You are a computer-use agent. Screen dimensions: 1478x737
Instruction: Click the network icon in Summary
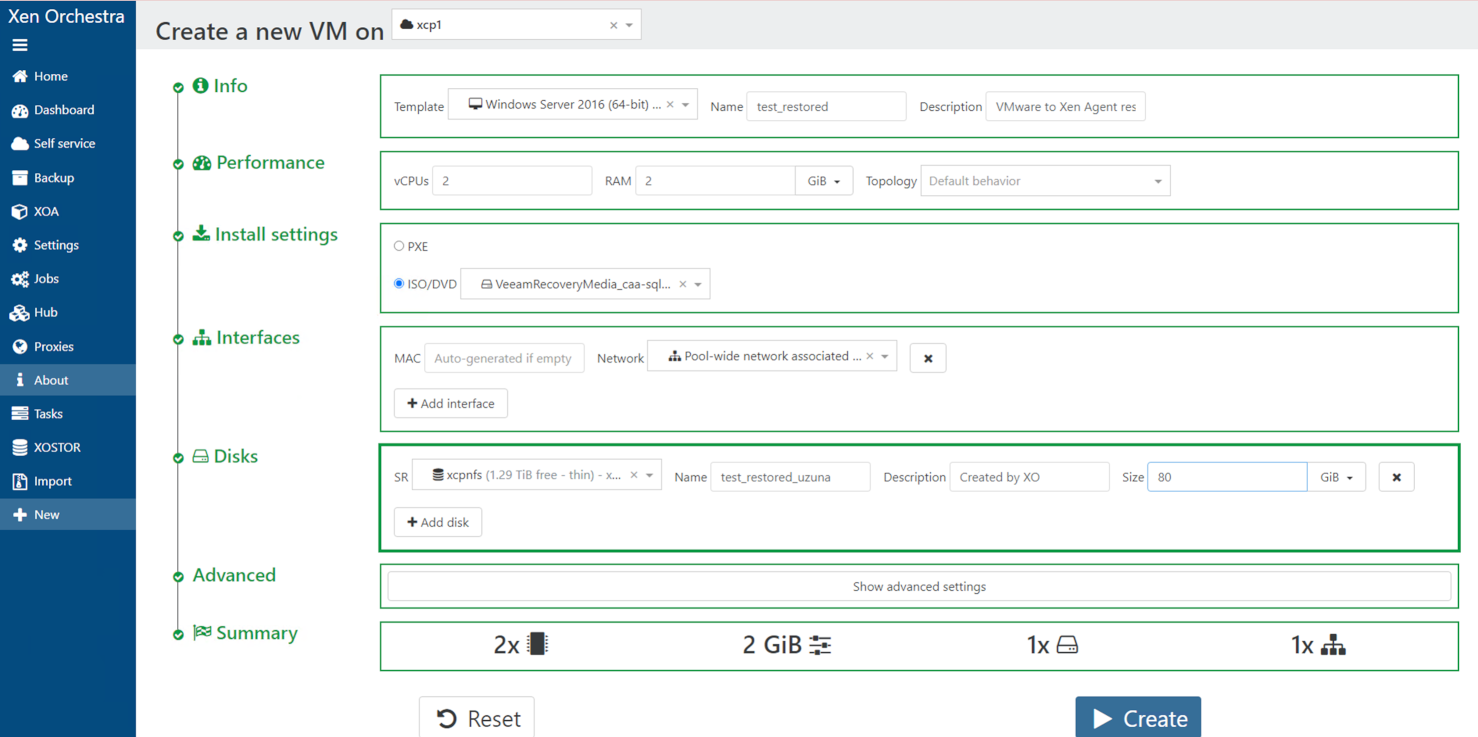click(x=1333, y=645)
